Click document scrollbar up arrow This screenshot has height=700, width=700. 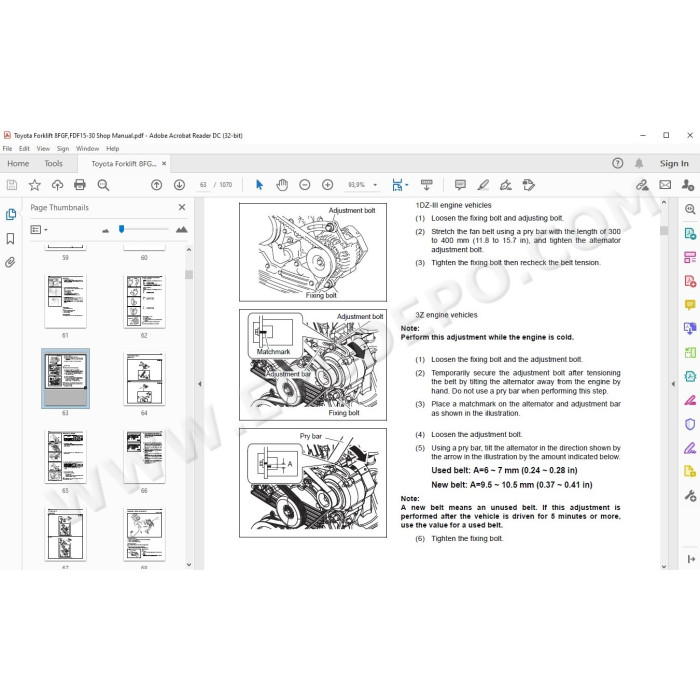tap(664, 203)
